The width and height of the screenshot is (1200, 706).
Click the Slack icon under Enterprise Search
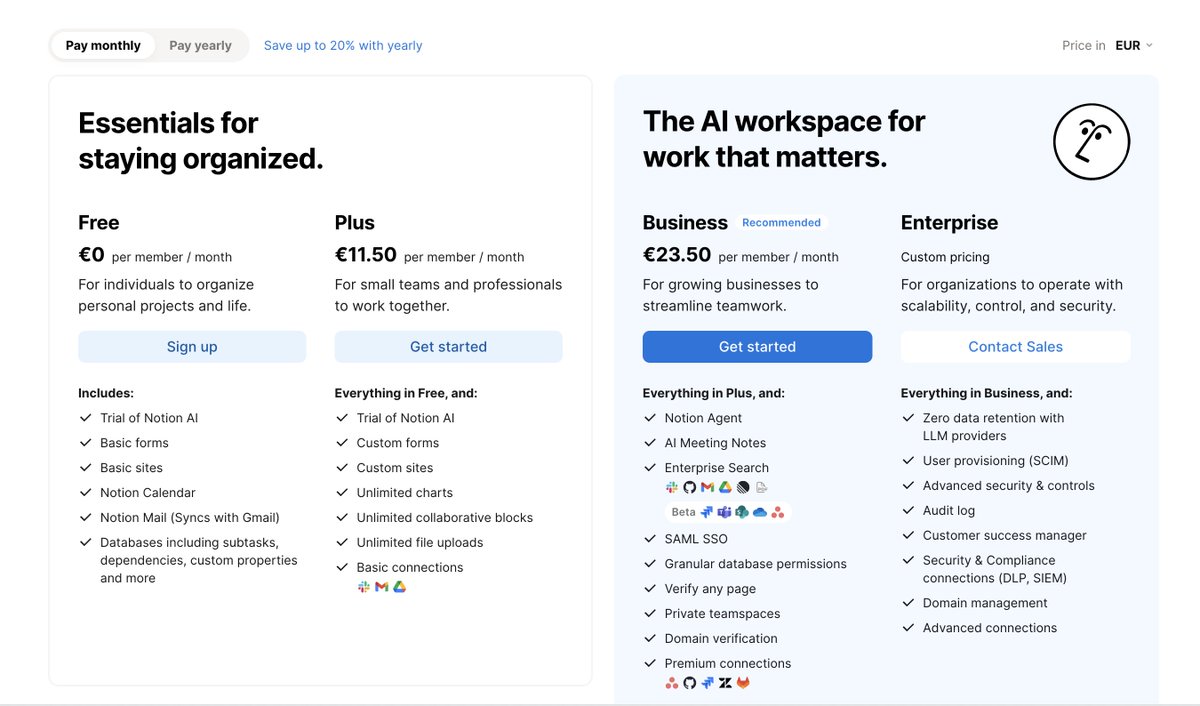(x=672, y=487)
